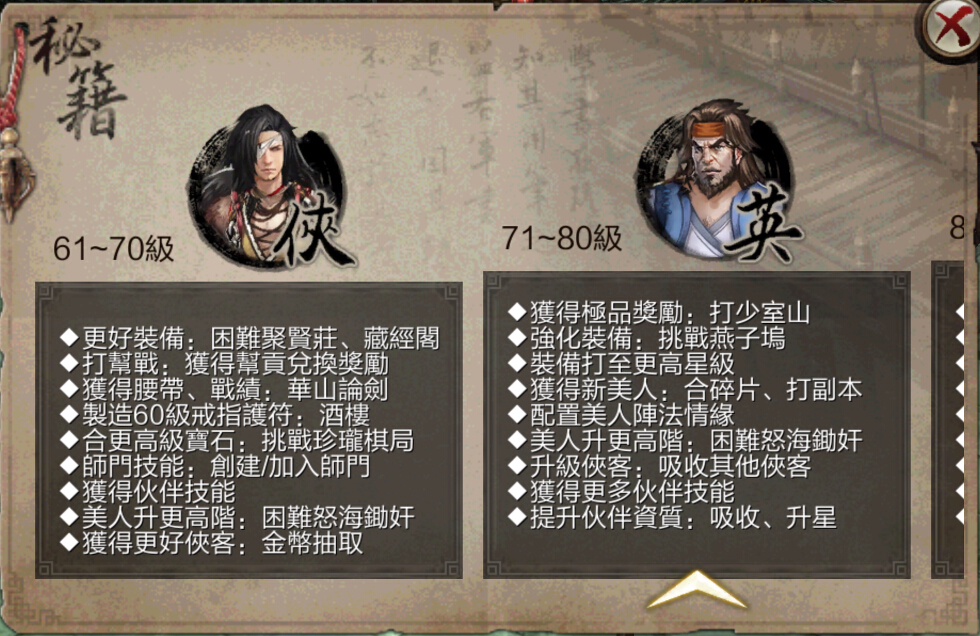Open tip 打幫戰：獲得幫貢兌換獎勵

[225, 364]
